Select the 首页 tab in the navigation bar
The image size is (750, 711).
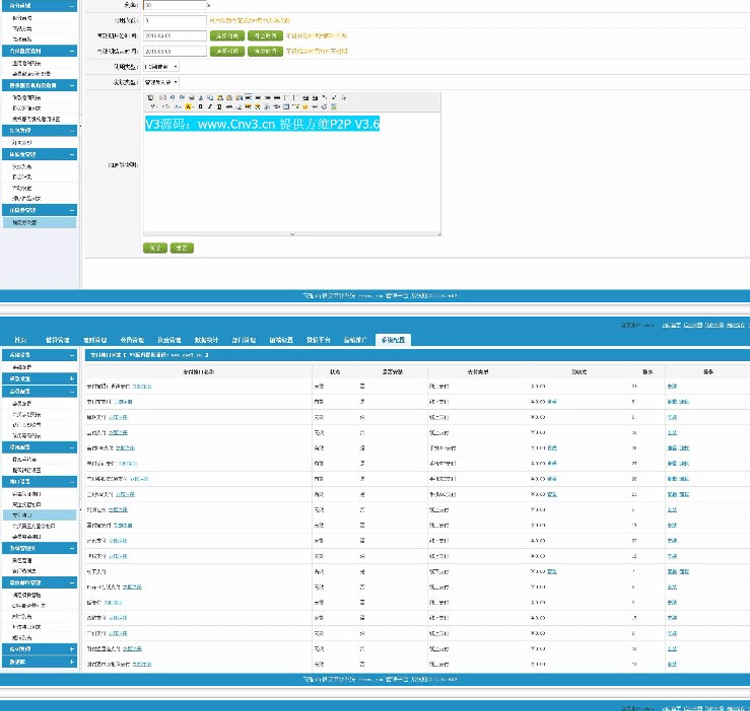click(21, 340)
